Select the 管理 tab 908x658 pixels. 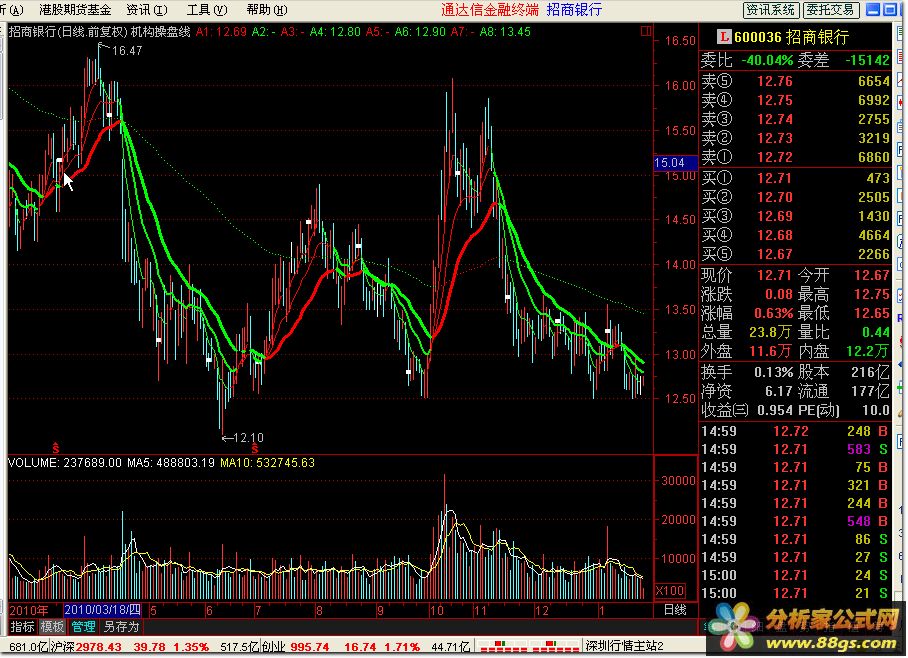click(x=83, y=627)
